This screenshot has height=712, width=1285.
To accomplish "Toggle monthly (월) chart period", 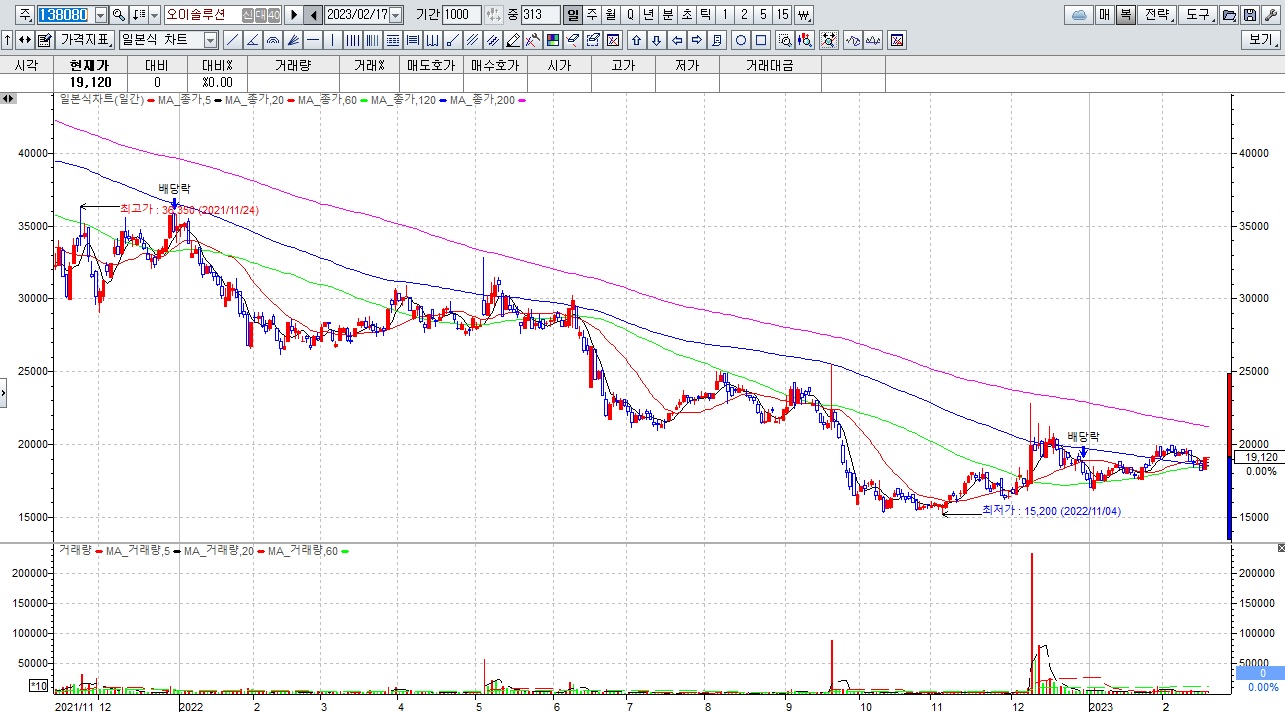I will pyautogui.click(x=611, y=15).
